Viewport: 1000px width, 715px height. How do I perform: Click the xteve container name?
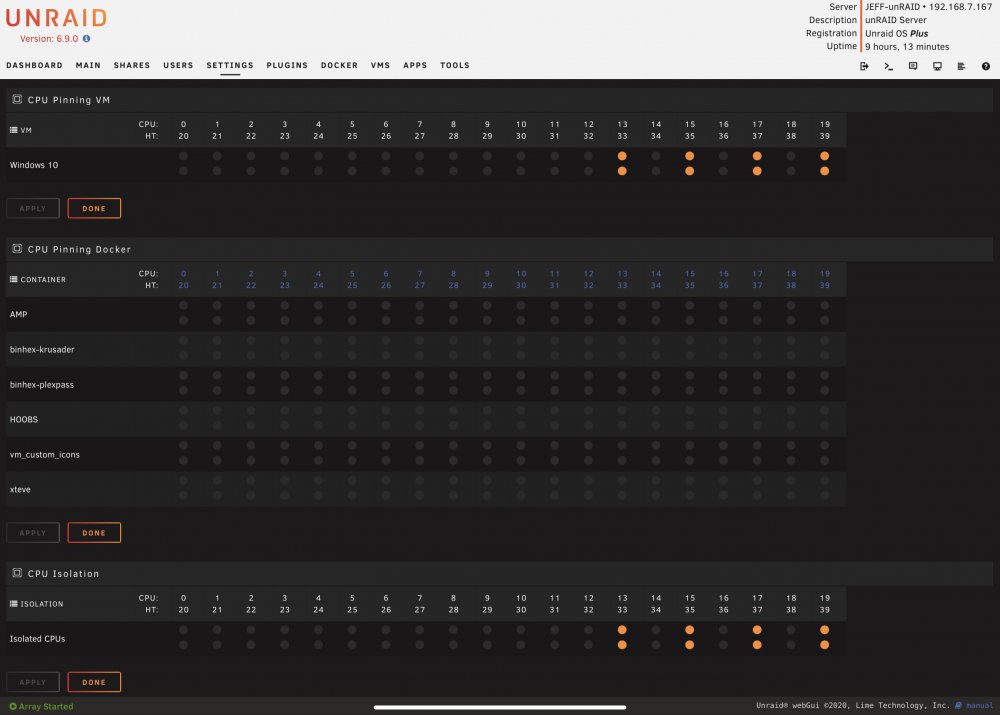coord(20,489)
